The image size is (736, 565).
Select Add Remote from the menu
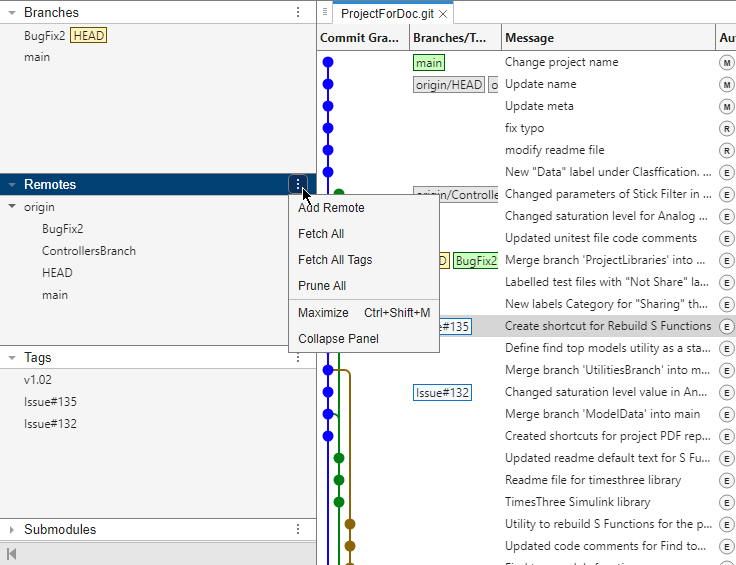click(x=331, y=208)
